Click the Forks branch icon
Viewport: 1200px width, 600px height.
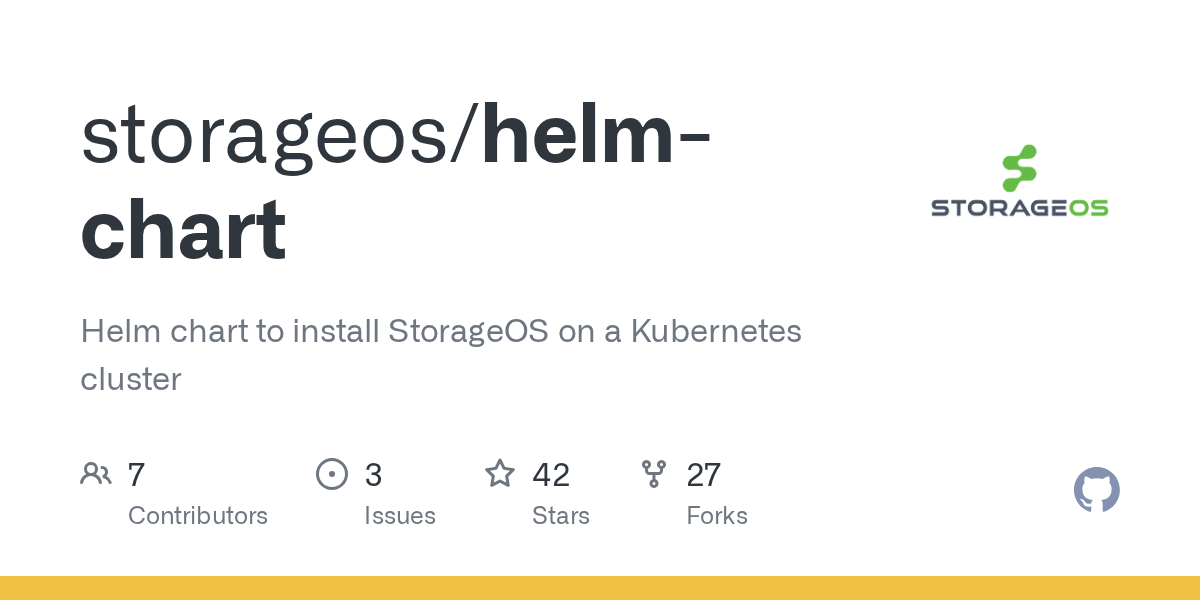click(x=654, y=473)
